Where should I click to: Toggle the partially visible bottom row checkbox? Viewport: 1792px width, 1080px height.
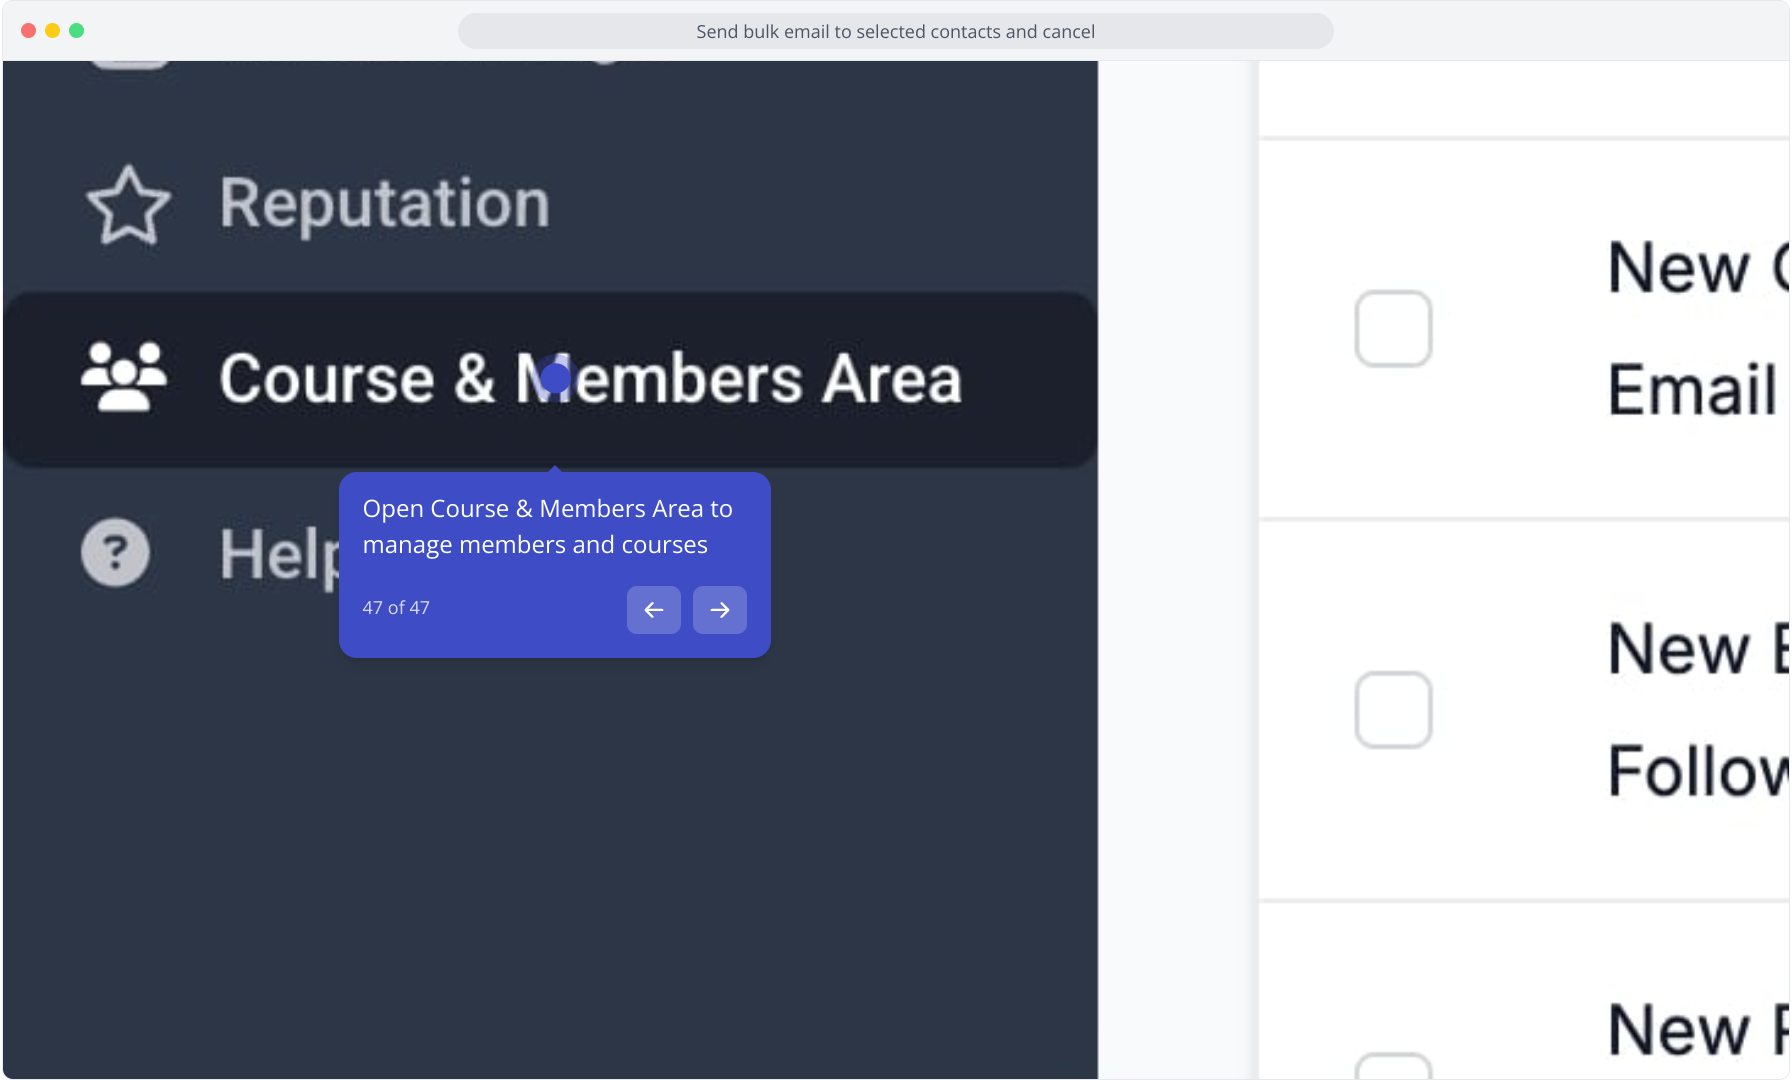coord(1393,1066)
